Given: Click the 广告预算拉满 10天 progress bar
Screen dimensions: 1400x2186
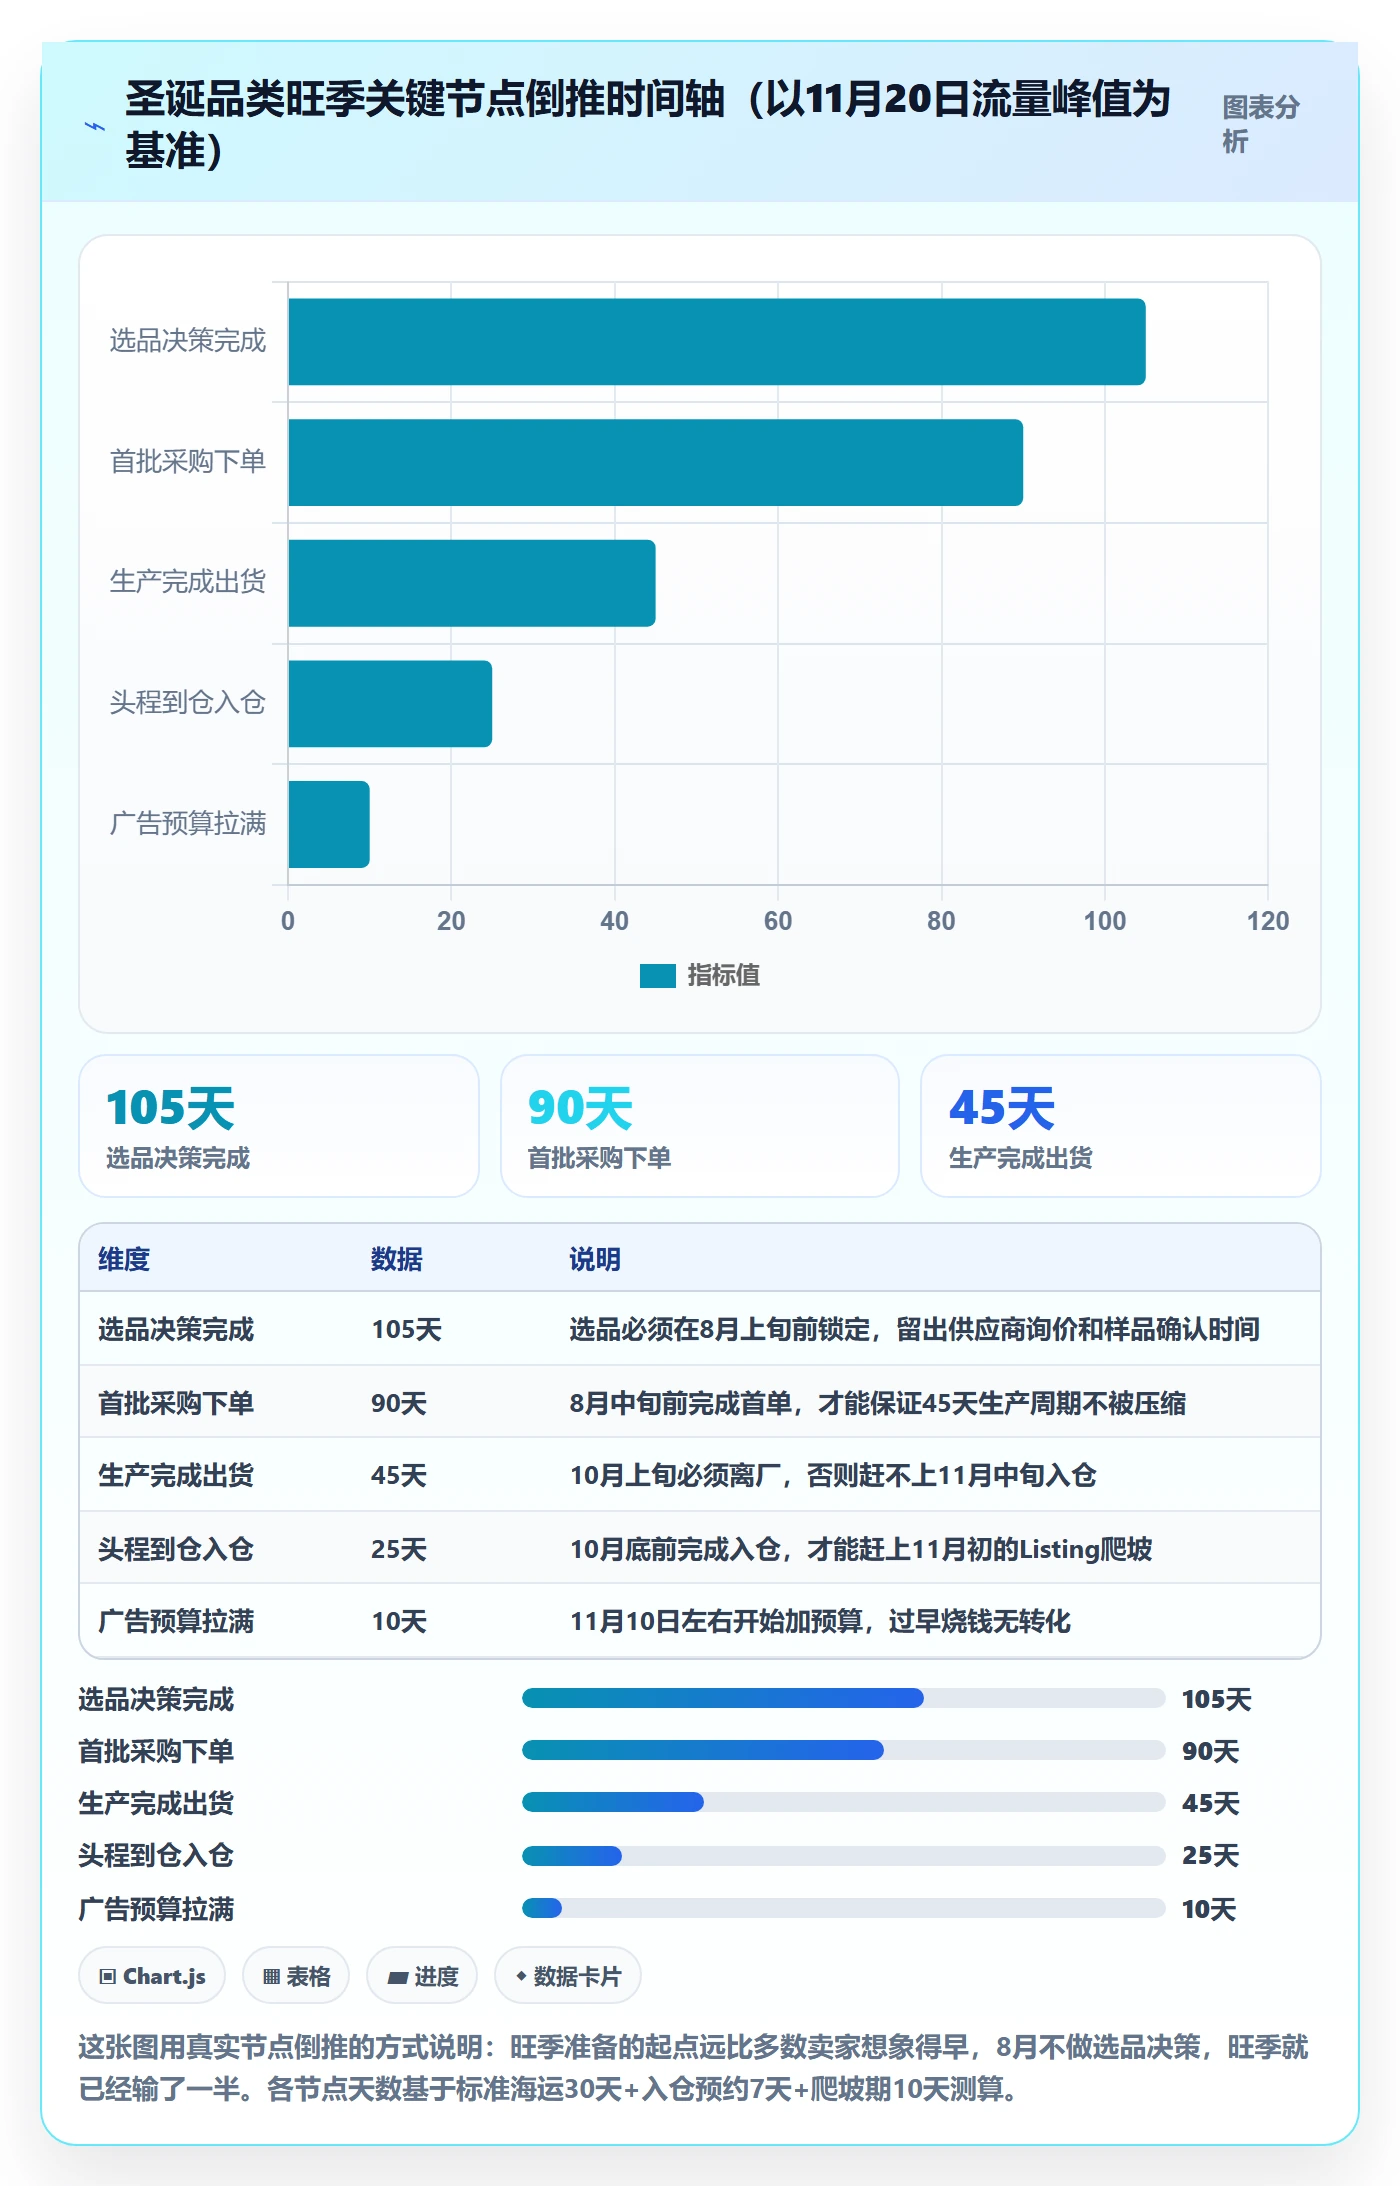Looking at the screenshot, I should coord(843,1908).
